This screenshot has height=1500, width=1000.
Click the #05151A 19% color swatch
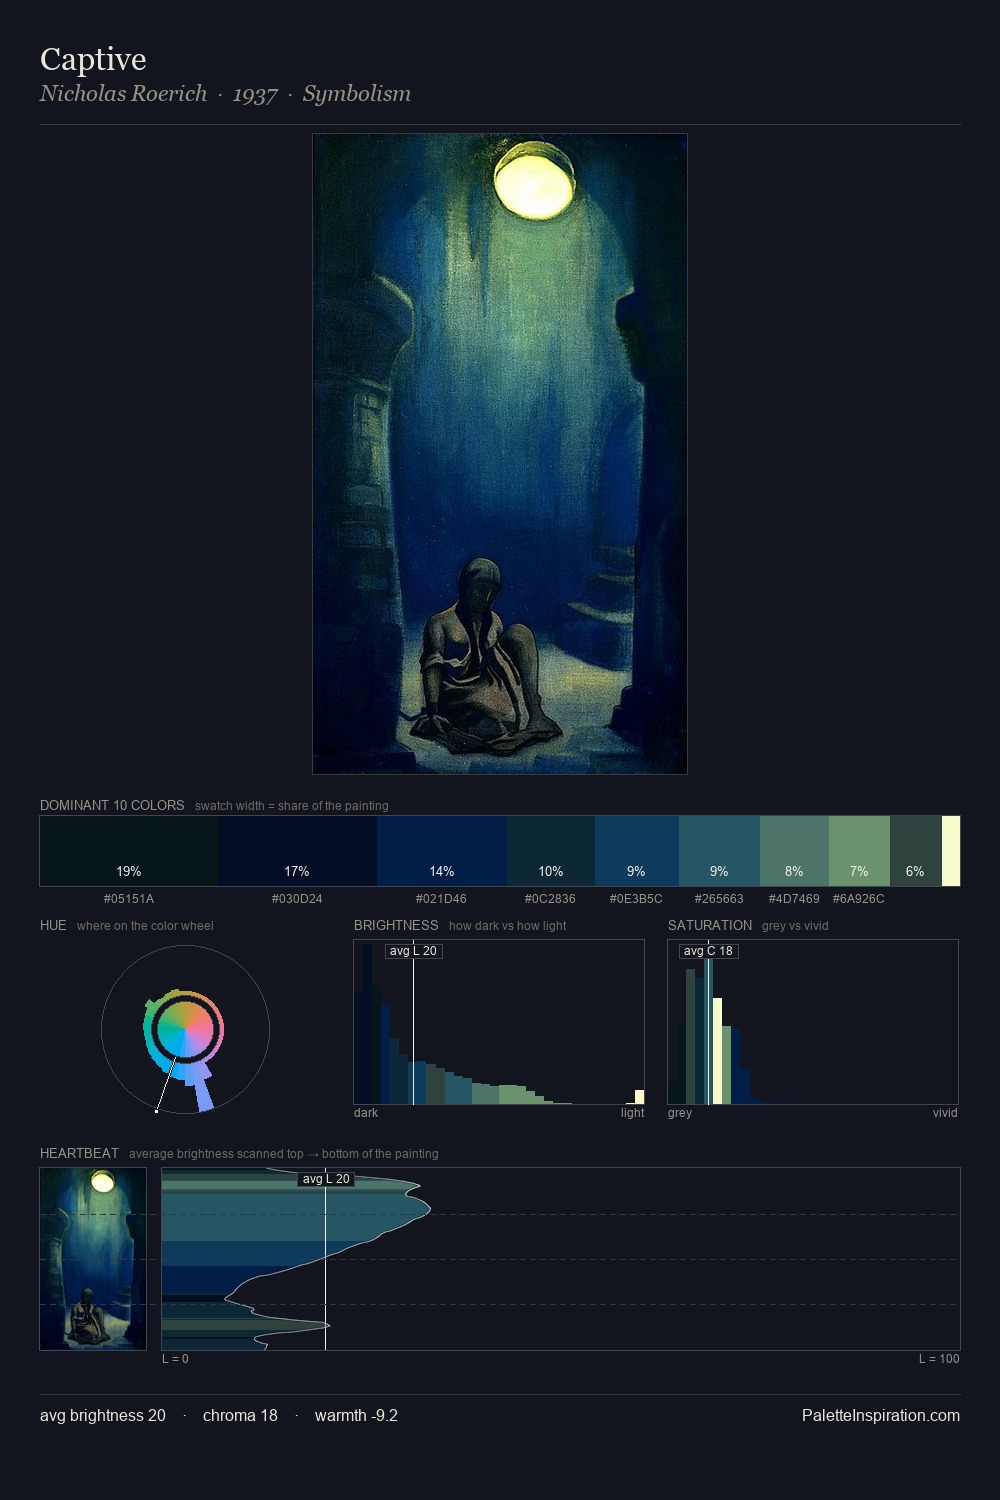click(129, 851)
